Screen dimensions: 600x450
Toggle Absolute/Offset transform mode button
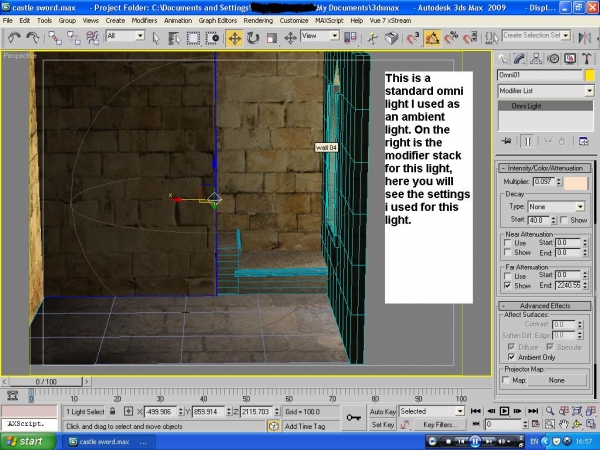[x=128, y=411]
